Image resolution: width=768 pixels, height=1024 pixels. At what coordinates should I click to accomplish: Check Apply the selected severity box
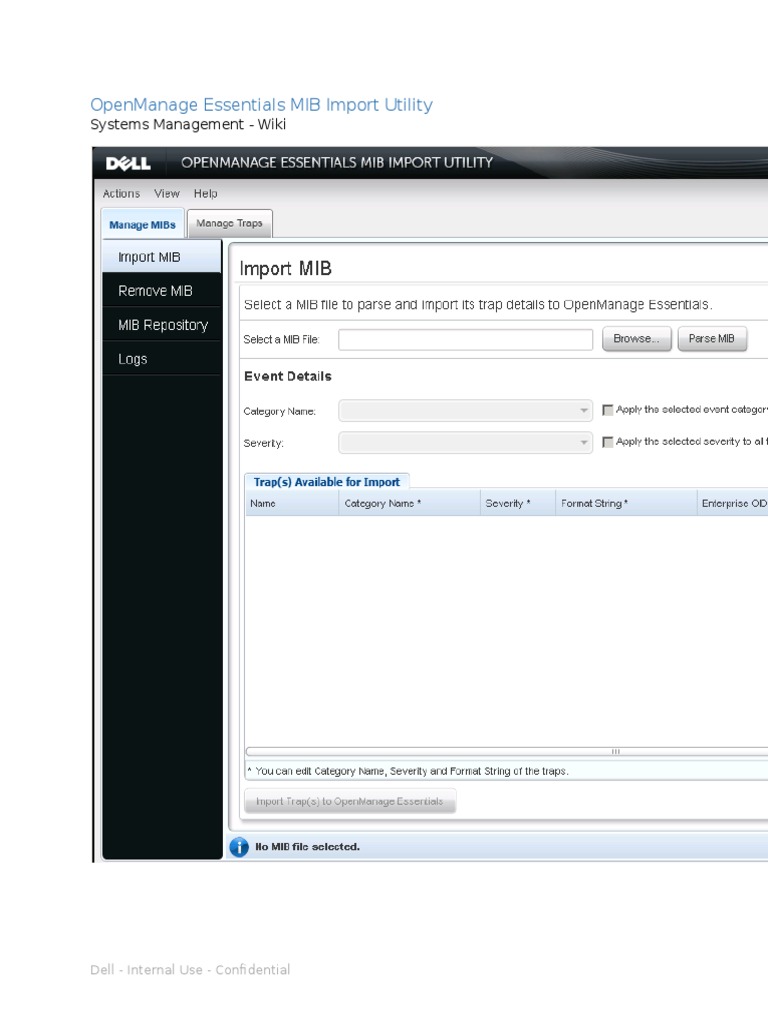coord(607,442)
